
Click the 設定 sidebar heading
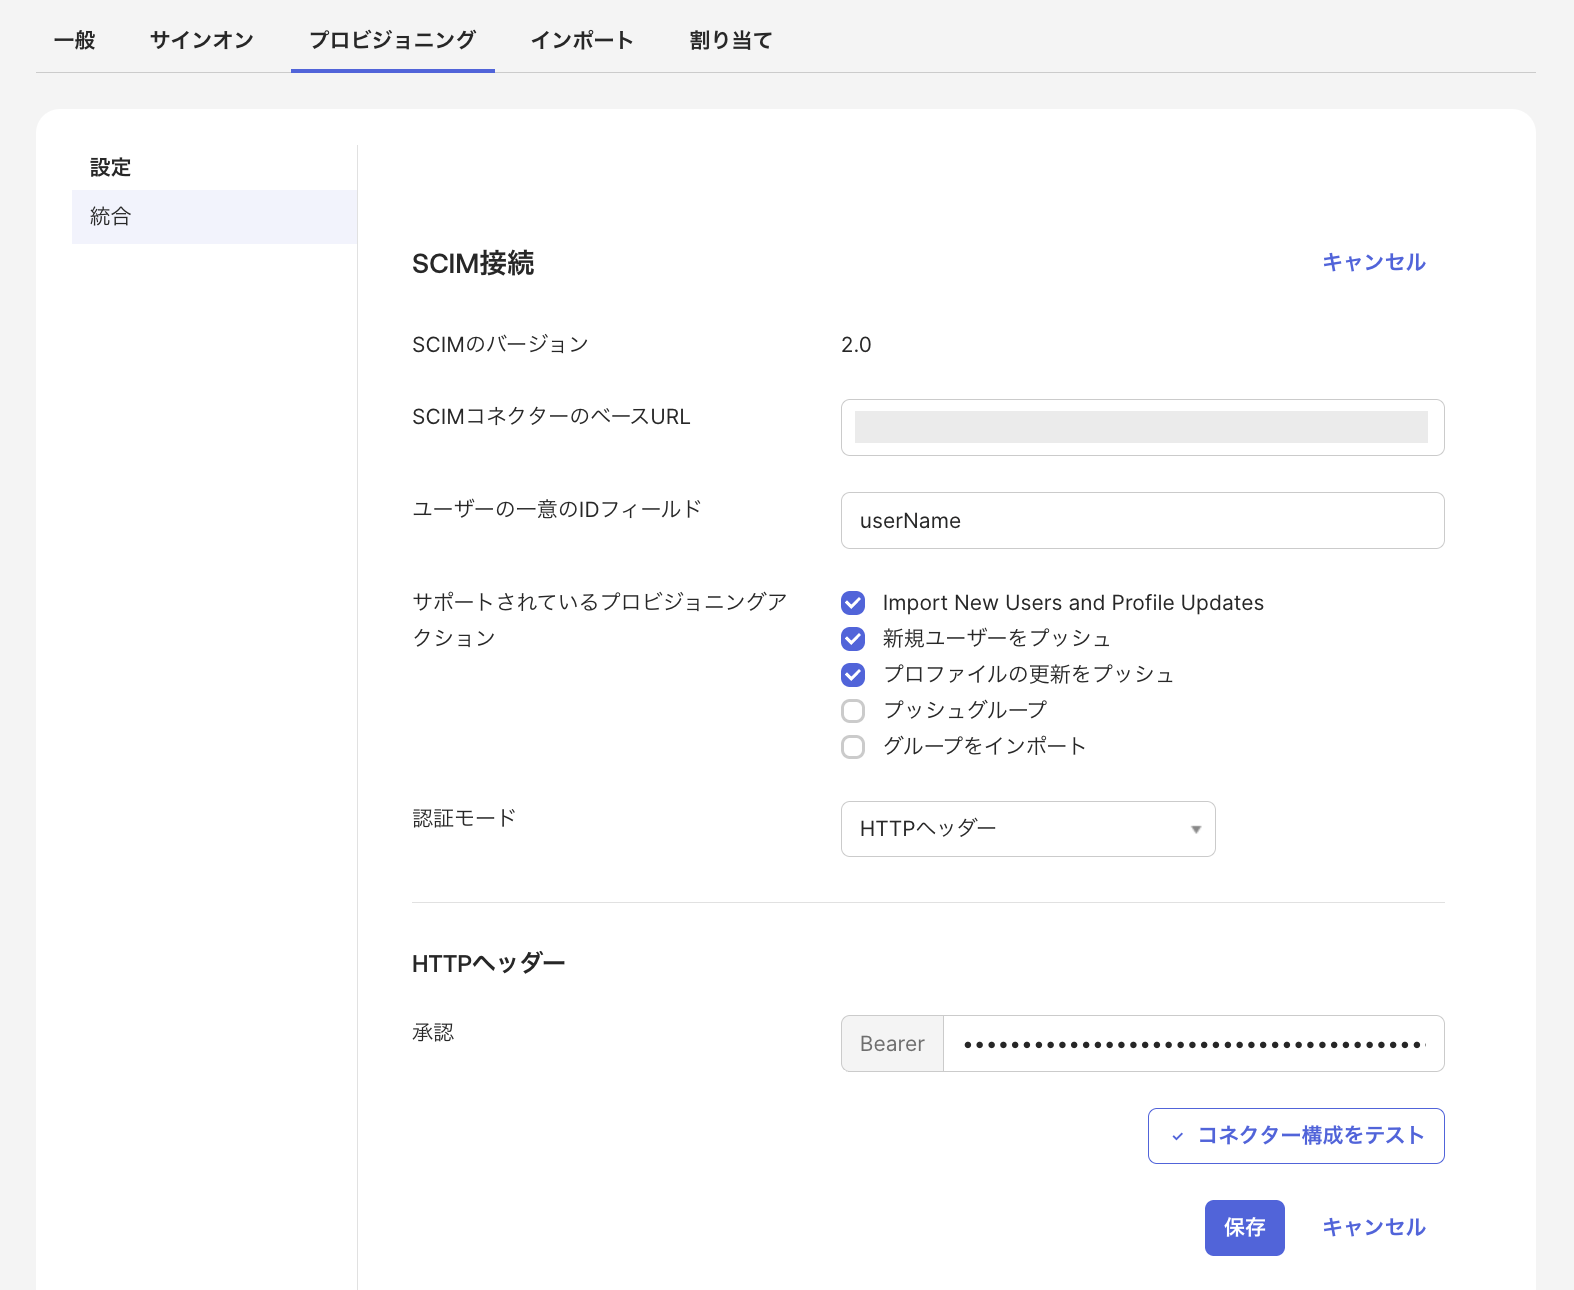(110, 167)
